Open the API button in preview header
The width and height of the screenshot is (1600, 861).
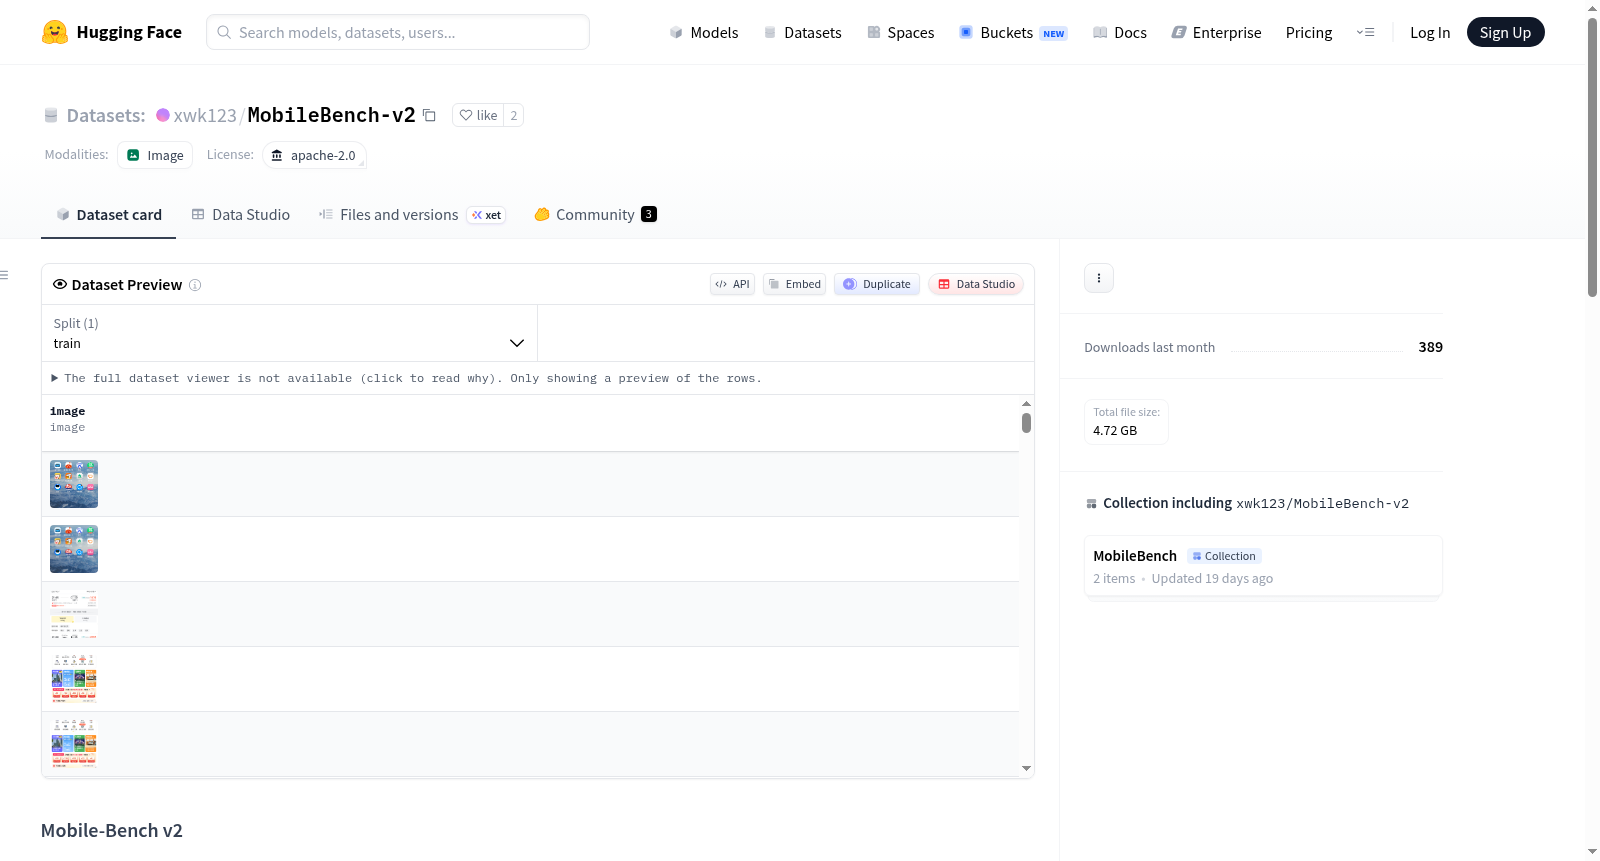(732, 284)
